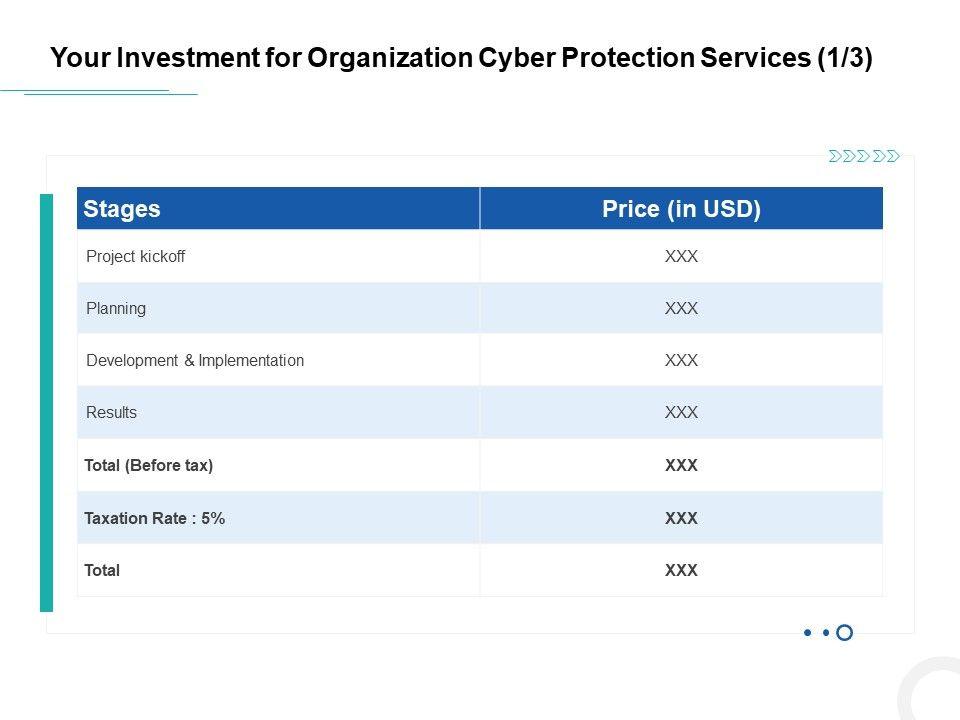
Task: Click the hollow circle dot icon
Action: click(844, 632)
